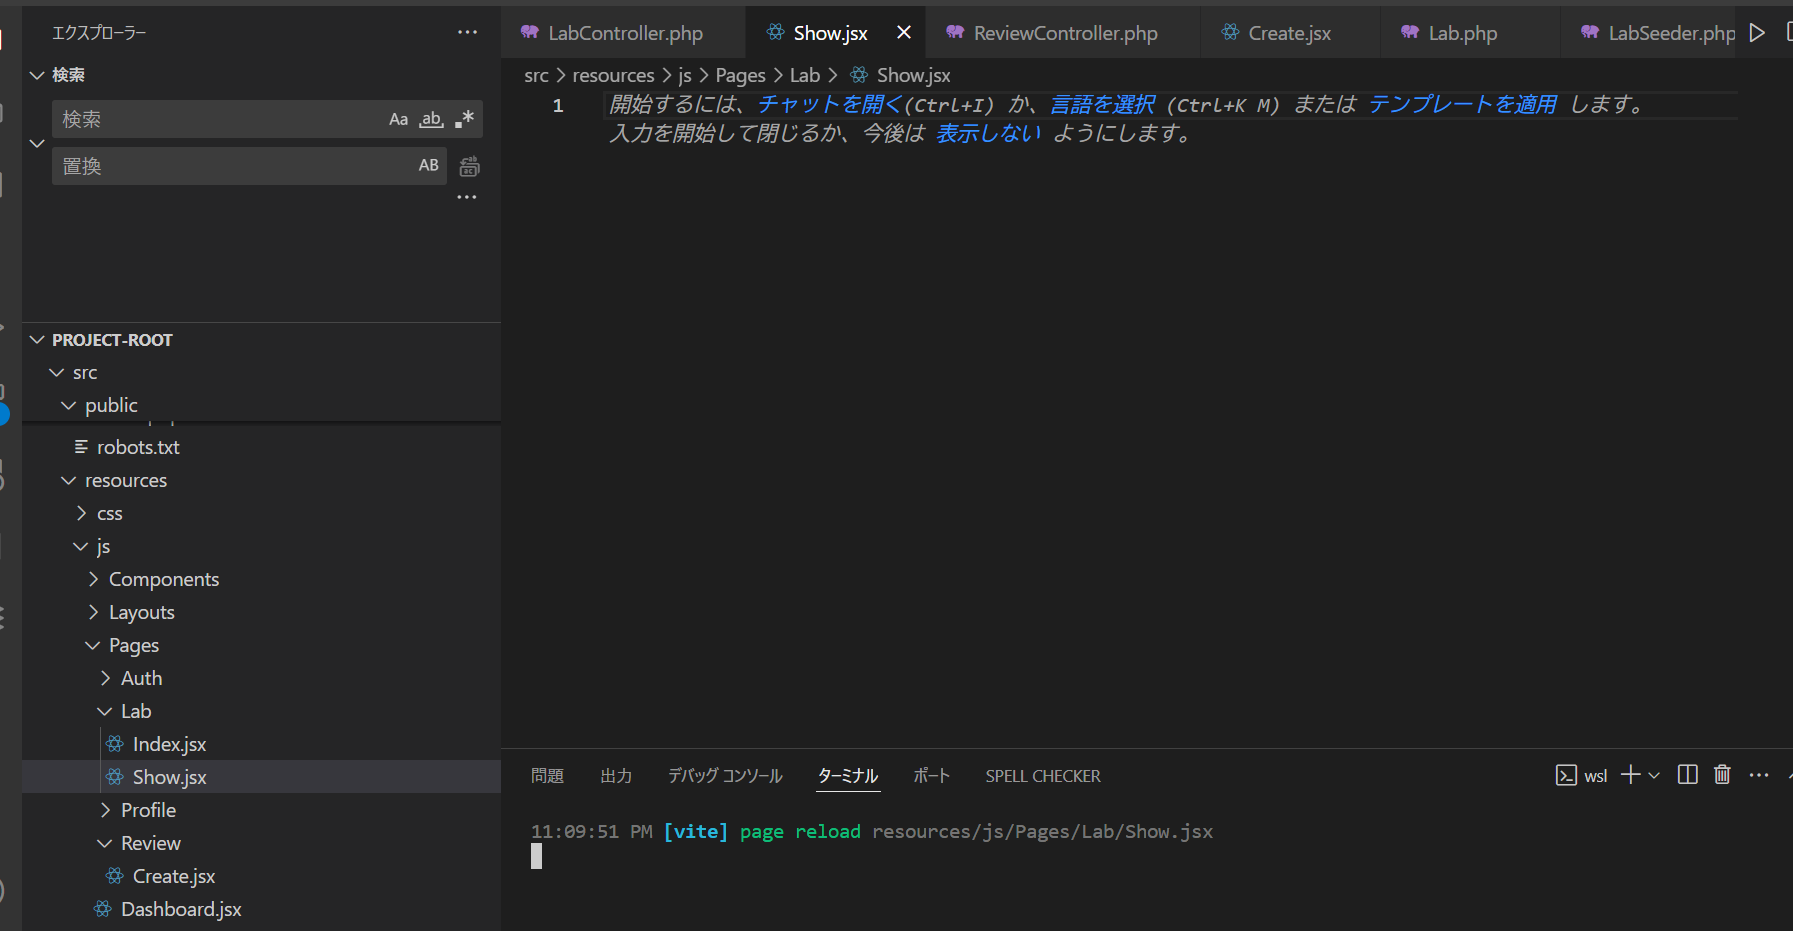Switch to the ReviewController.php tab
1793x931 pixels.
tap(1065, 33)
